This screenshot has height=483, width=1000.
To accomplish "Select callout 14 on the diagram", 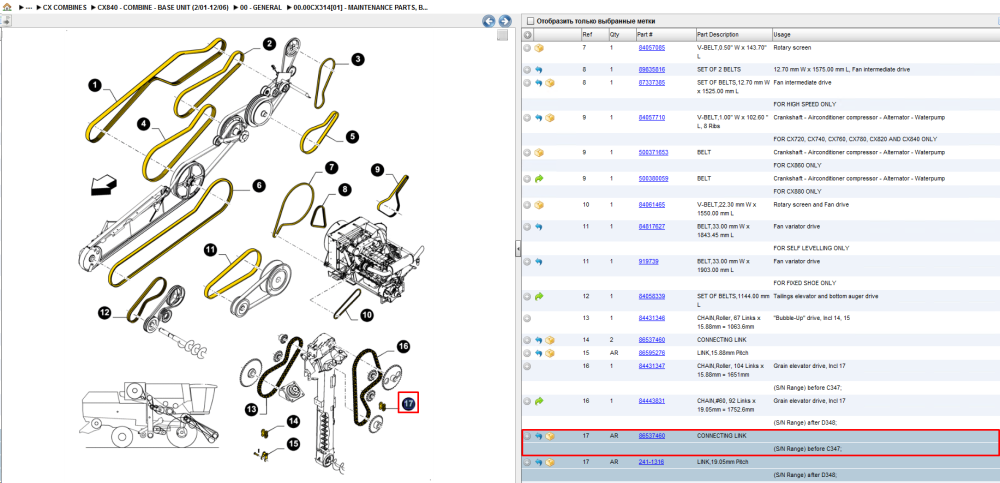I will (293, 421).
